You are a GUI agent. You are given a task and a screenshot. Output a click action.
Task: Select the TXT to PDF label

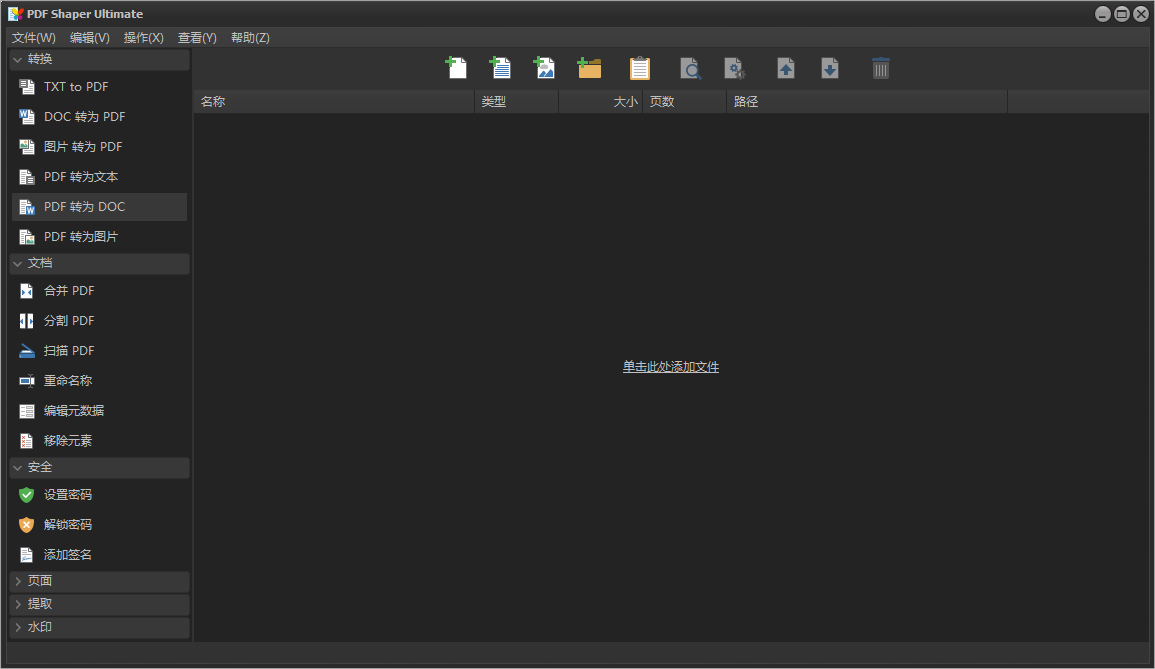click(x=76, y=87)
